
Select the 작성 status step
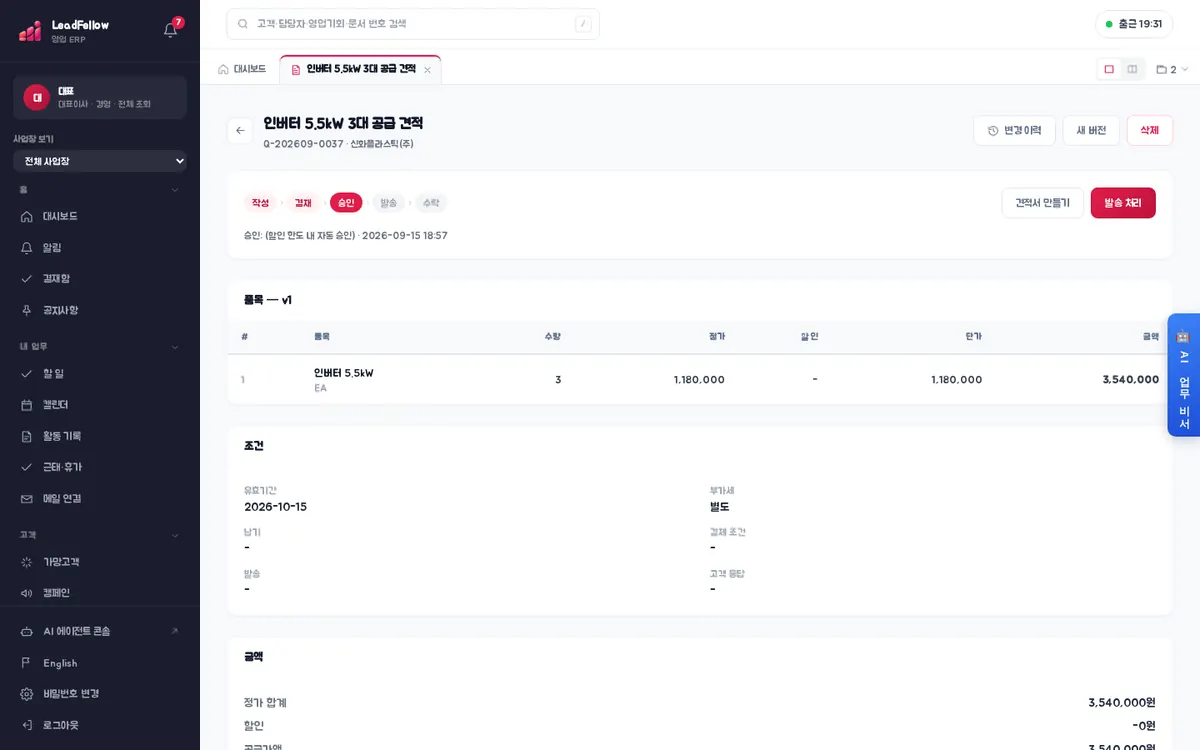(x=260, y=203)
